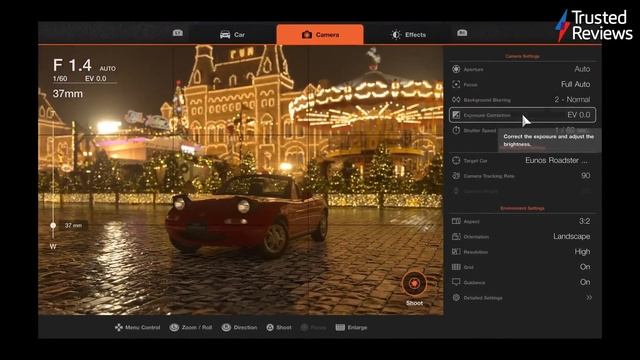
Task: Change the Aperture value from Auto
Action: pos(582,69)
